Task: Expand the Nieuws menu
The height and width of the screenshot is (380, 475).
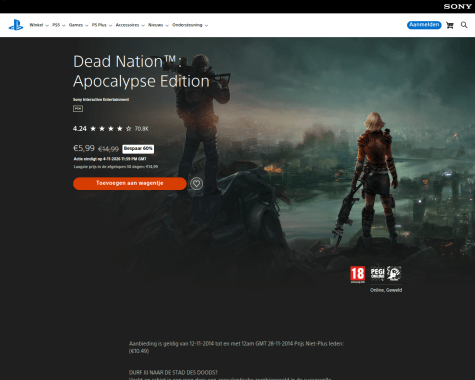Action: point(158,25)
